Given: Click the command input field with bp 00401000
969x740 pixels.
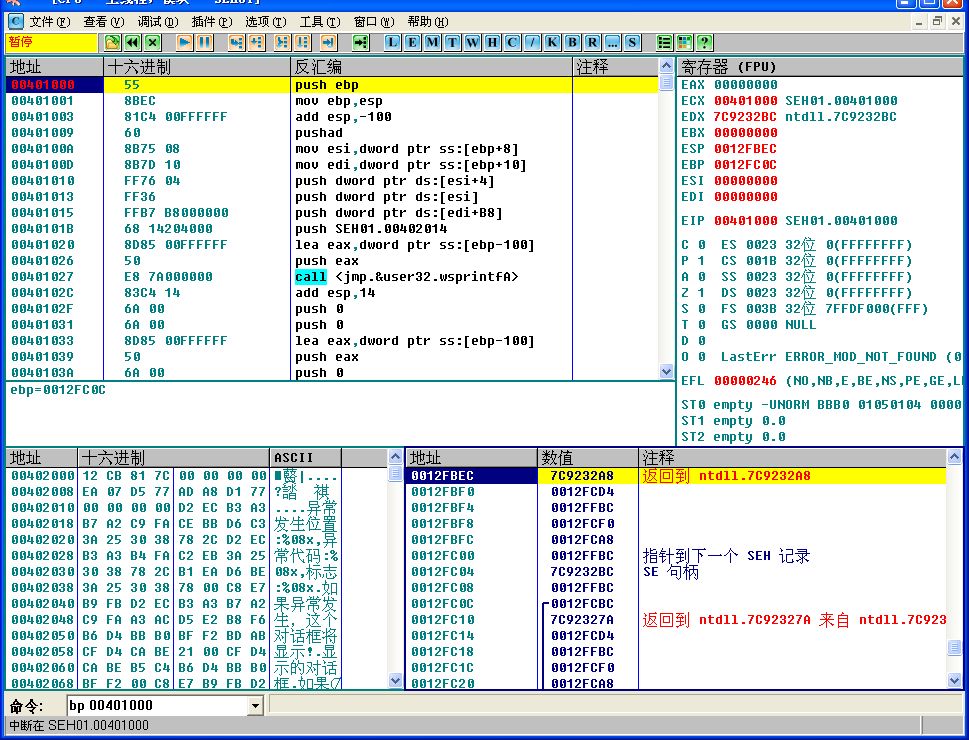Looking at the screenshot, I should point(158,705).
